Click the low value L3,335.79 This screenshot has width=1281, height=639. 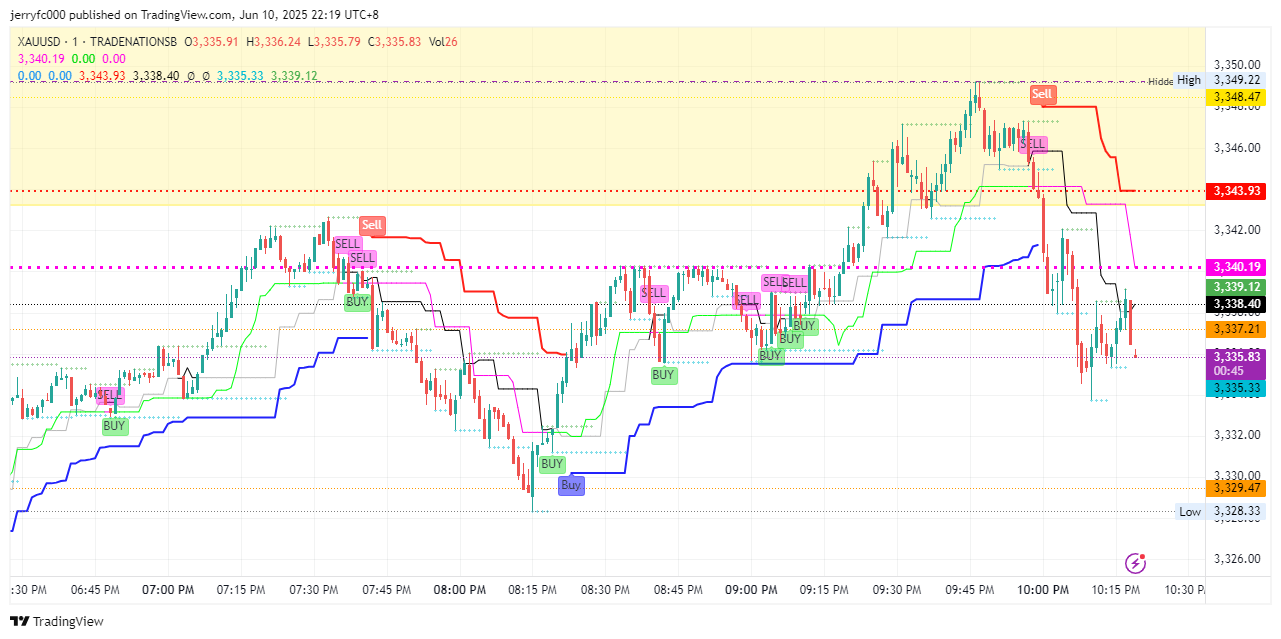[334, 42]
